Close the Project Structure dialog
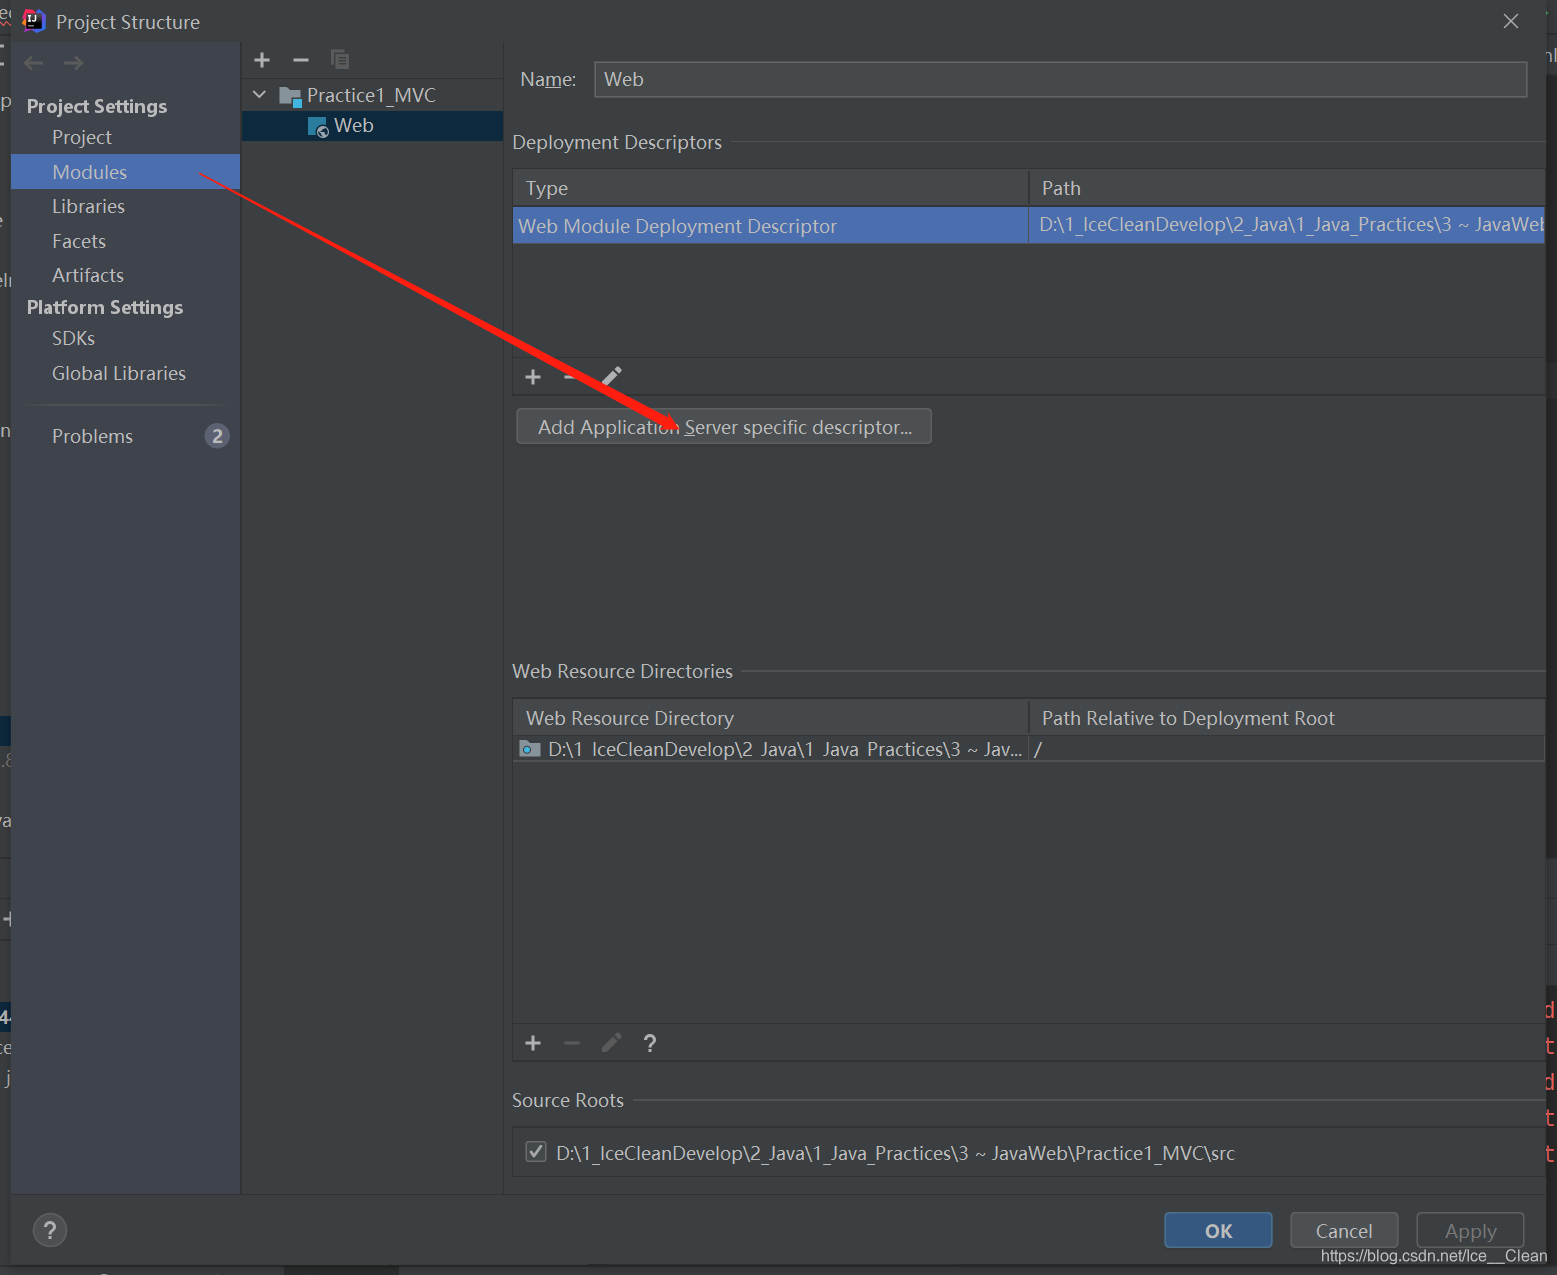The height and width of the screenshot is (1275, 1557). tap(1511, 21)
